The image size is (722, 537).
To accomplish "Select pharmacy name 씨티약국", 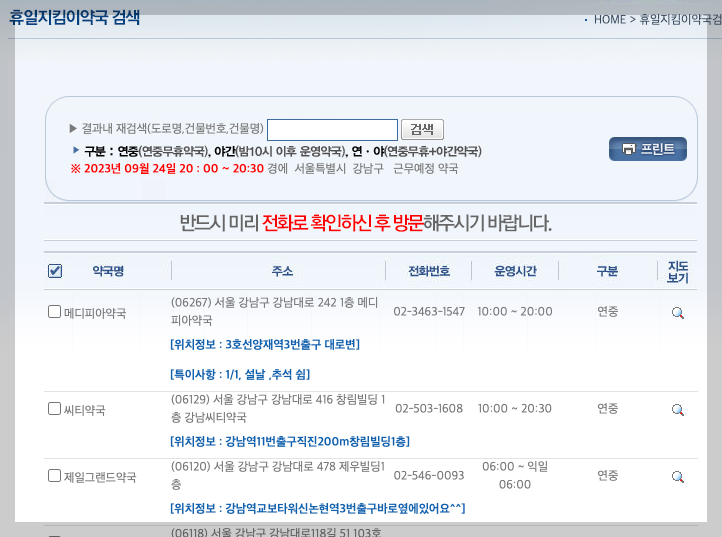I will pyautogui.click(x=84, y=410).
